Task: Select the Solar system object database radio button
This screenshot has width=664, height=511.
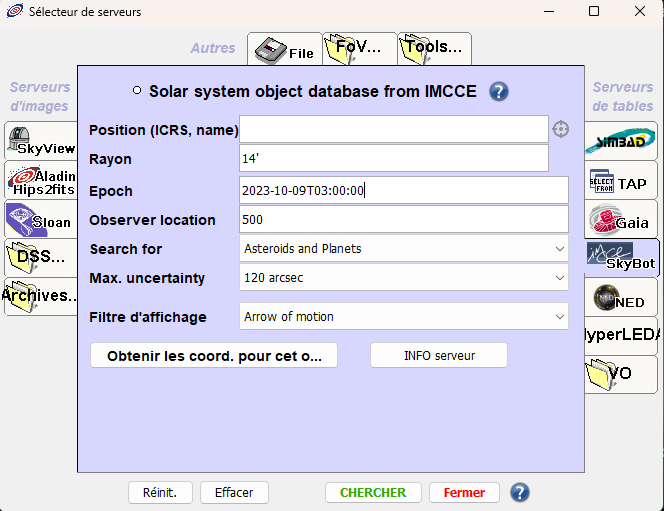Action: (x=137, y=91)
